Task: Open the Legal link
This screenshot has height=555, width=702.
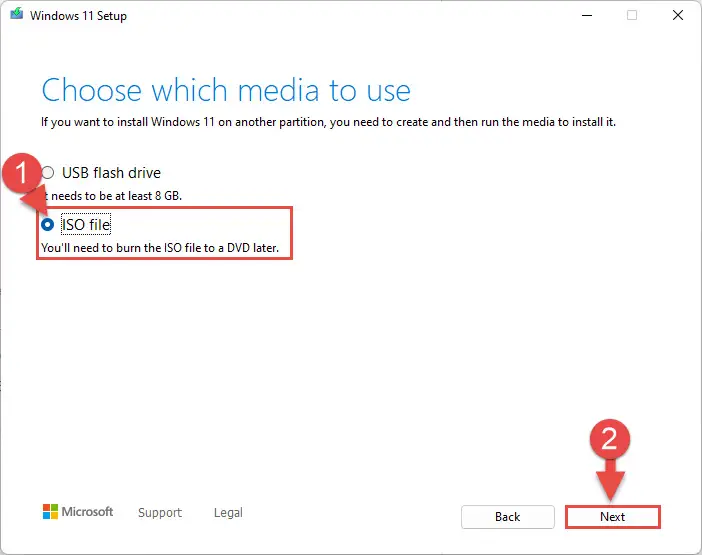Action: point(228,512)
